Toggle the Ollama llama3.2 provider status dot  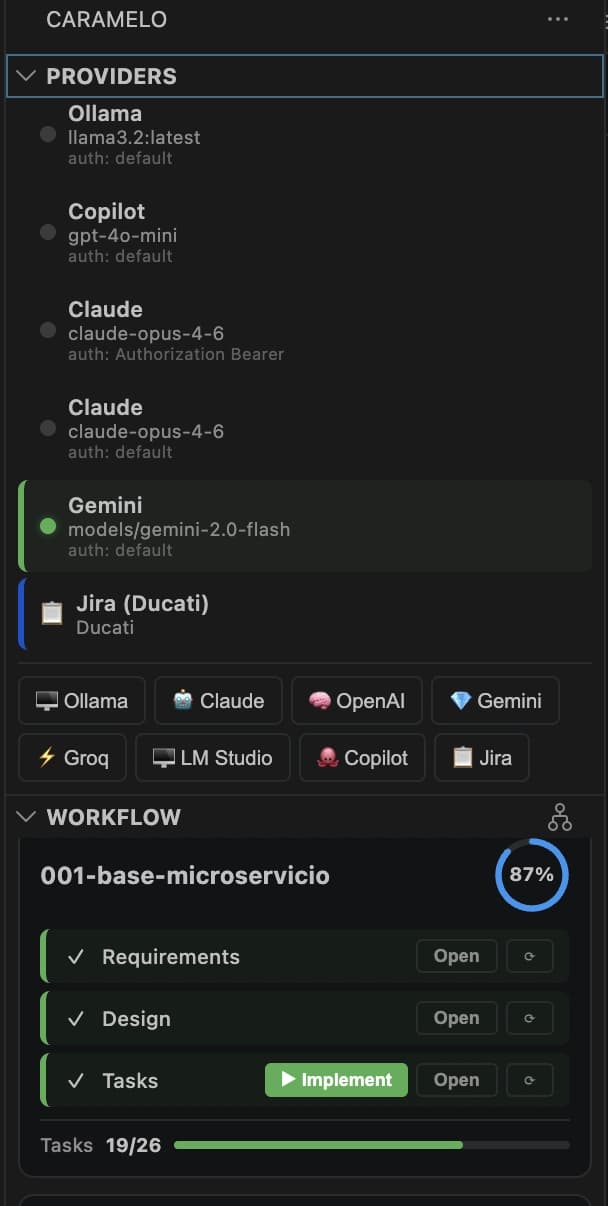(x=47, y=135)
